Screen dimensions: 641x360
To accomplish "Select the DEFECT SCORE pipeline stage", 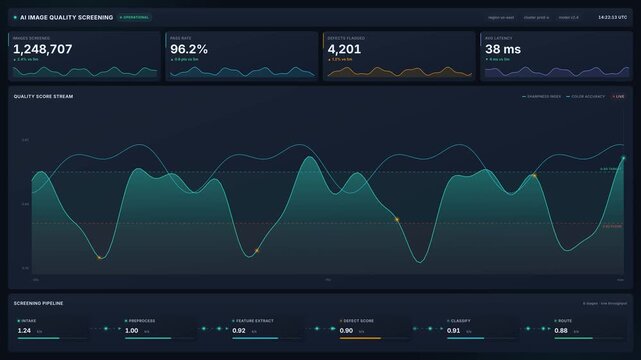I will pyautogui.click(x=374, y=329).
